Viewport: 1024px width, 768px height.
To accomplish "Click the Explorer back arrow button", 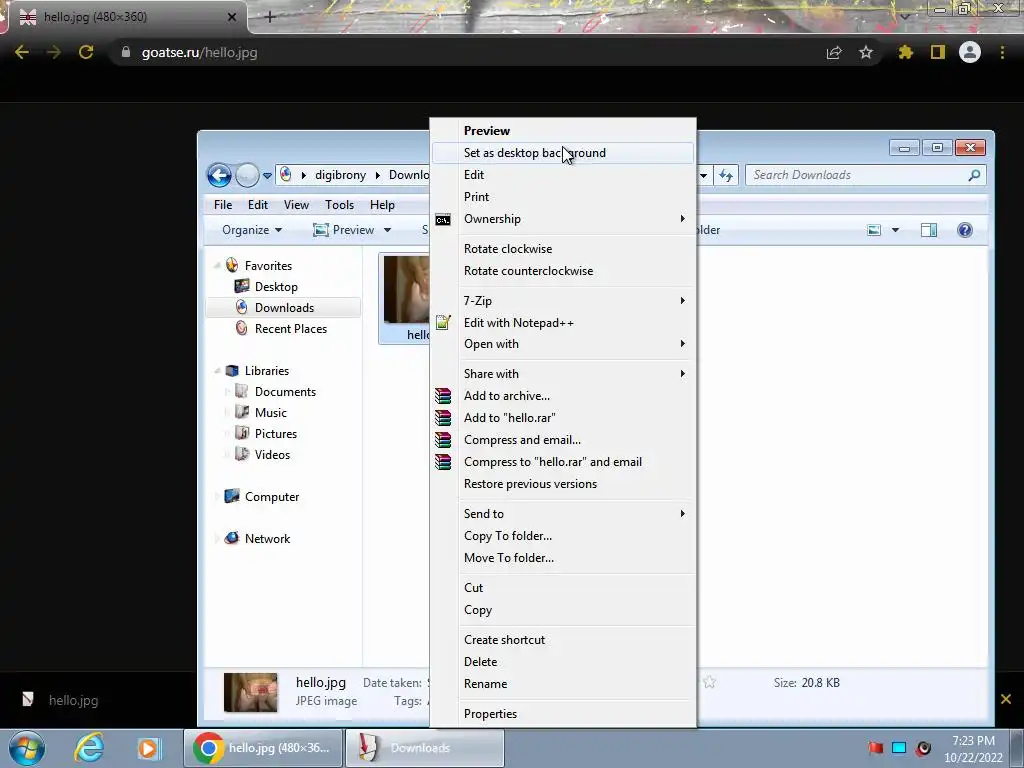I will click(219, 175).
